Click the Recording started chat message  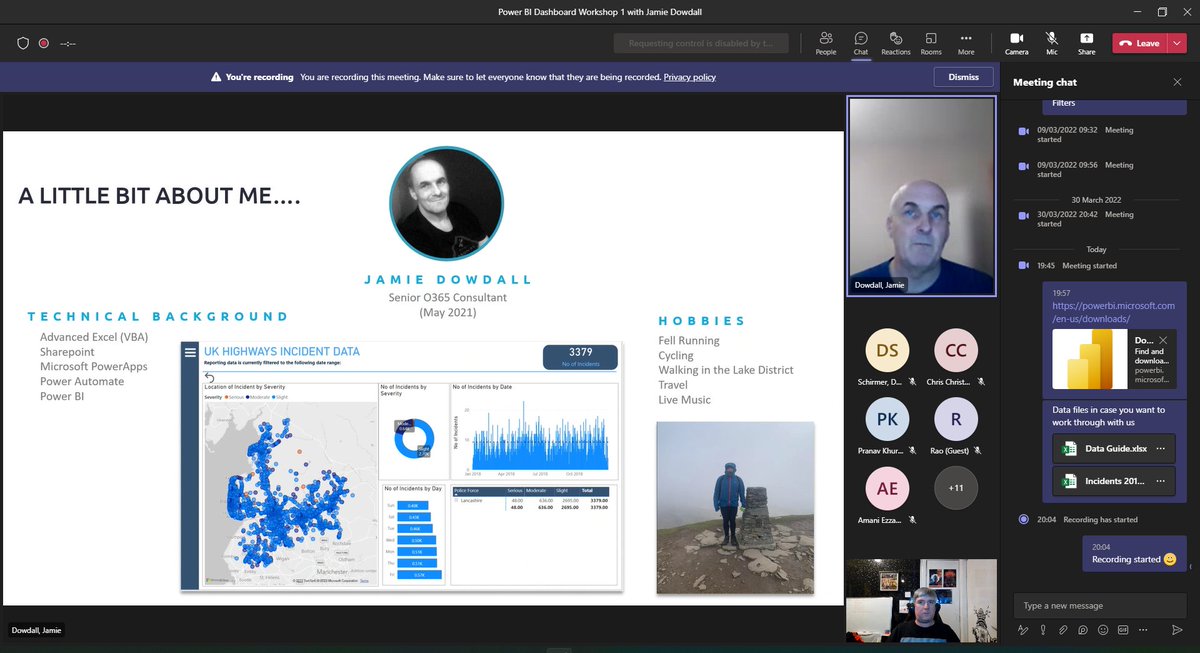(x=1134, y=553)
